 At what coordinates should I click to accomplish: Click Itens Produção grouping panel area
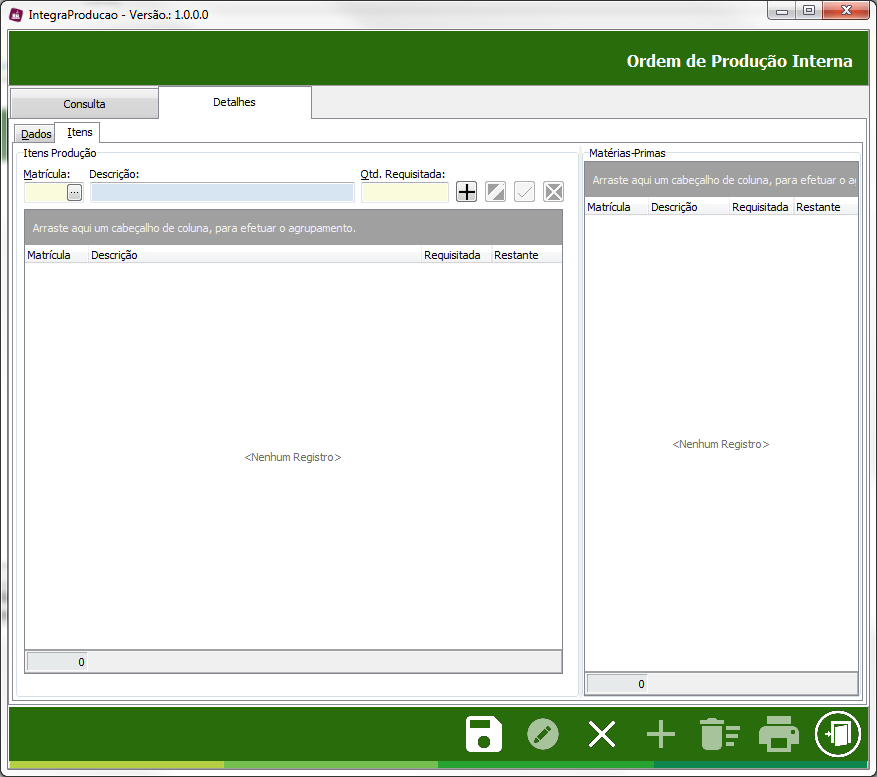(x=293, y=228)
